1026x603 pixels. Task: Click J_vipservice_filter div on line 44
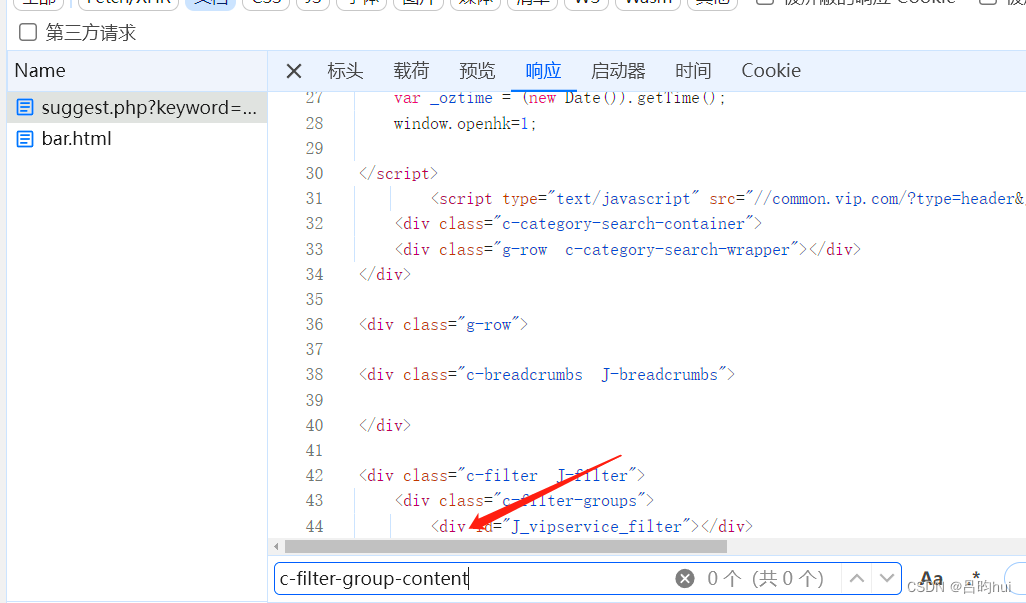pyautogui.click(x=592, y=526)
